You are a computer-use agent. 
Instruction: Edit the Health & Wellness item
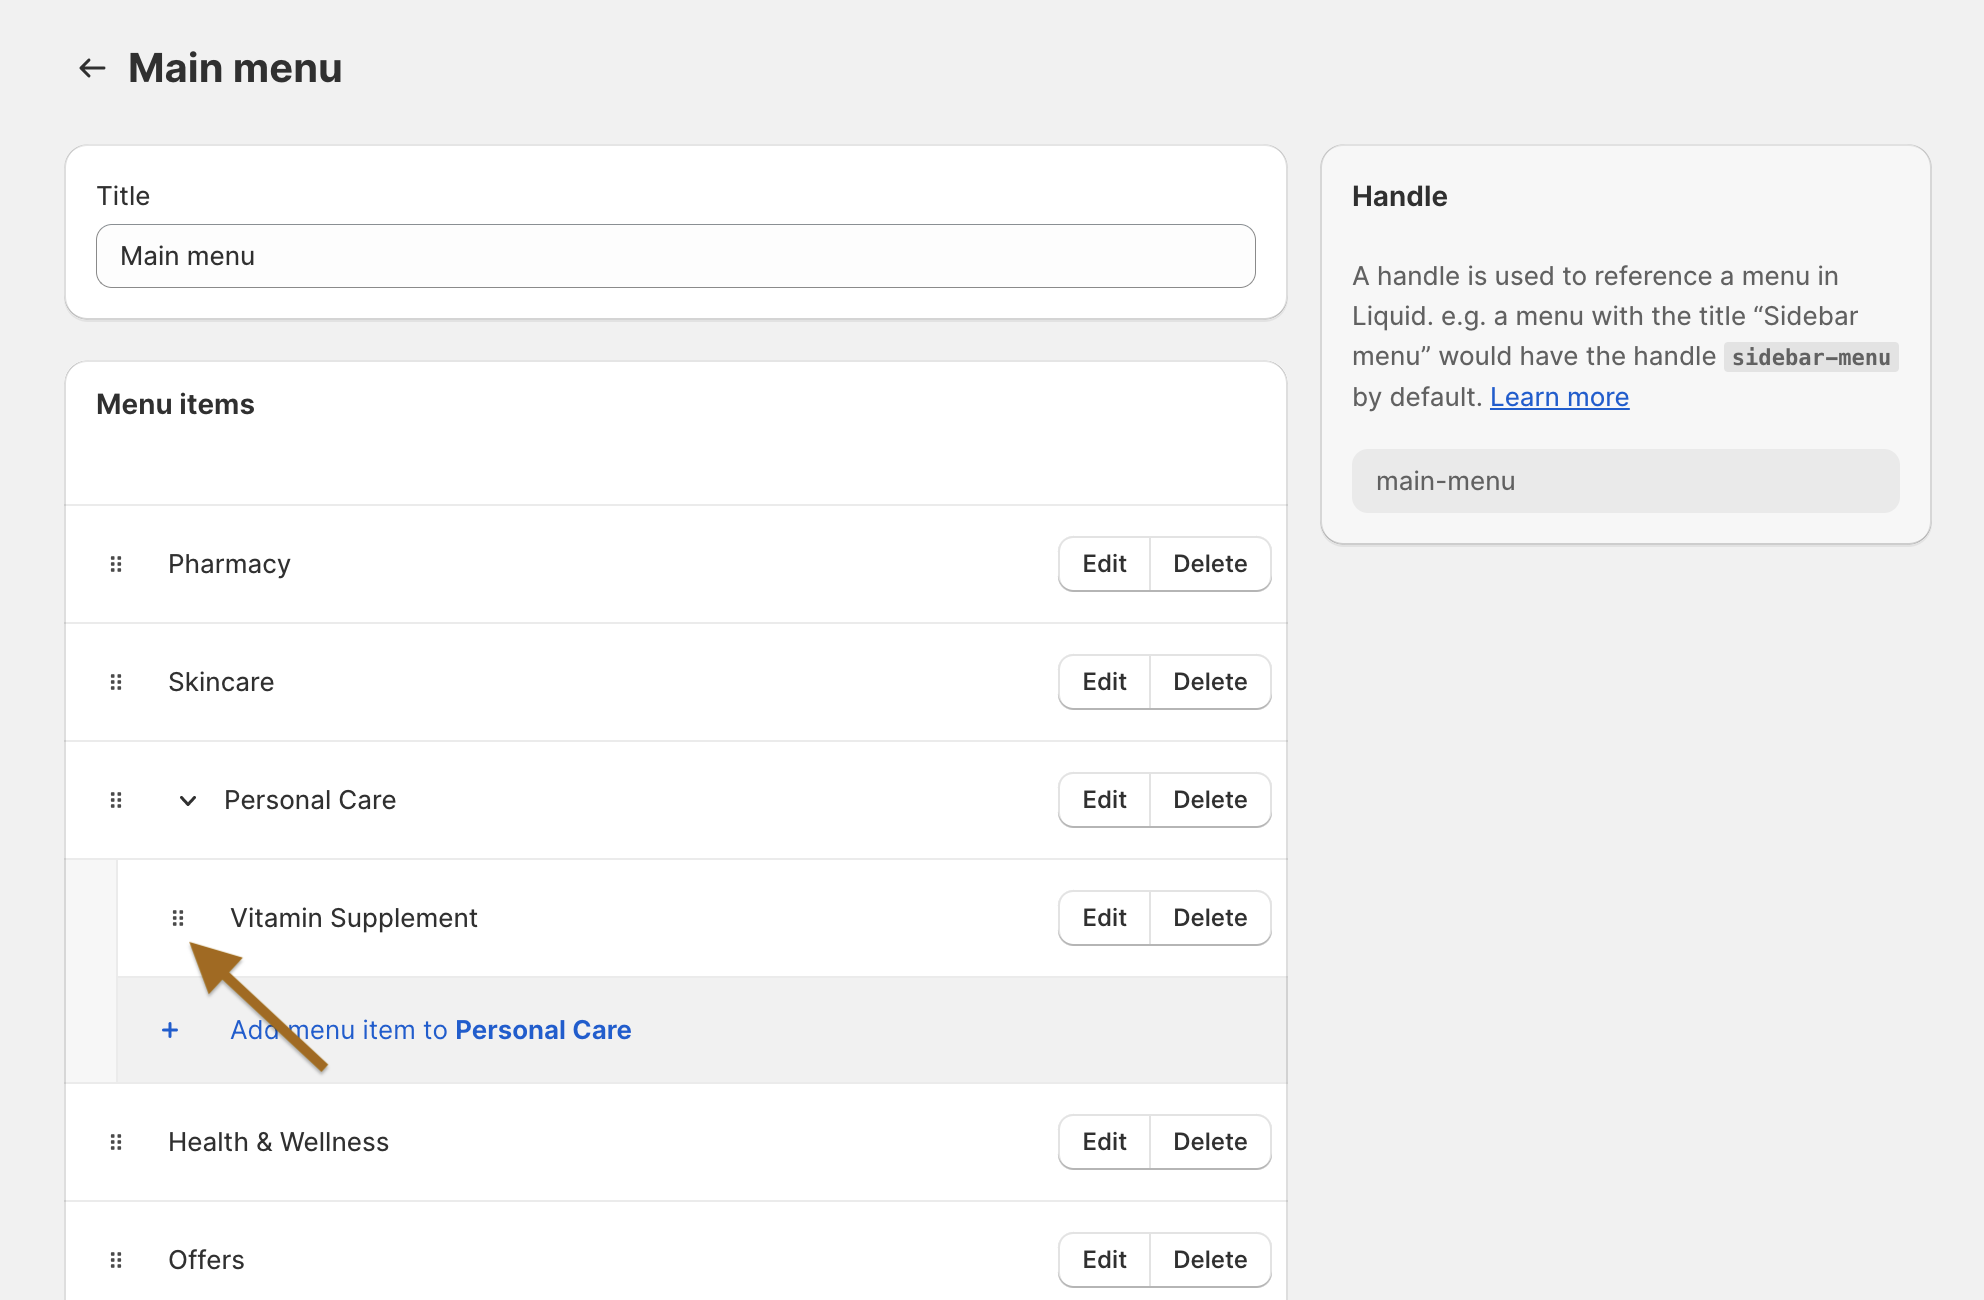[x=1104, y=1142]
